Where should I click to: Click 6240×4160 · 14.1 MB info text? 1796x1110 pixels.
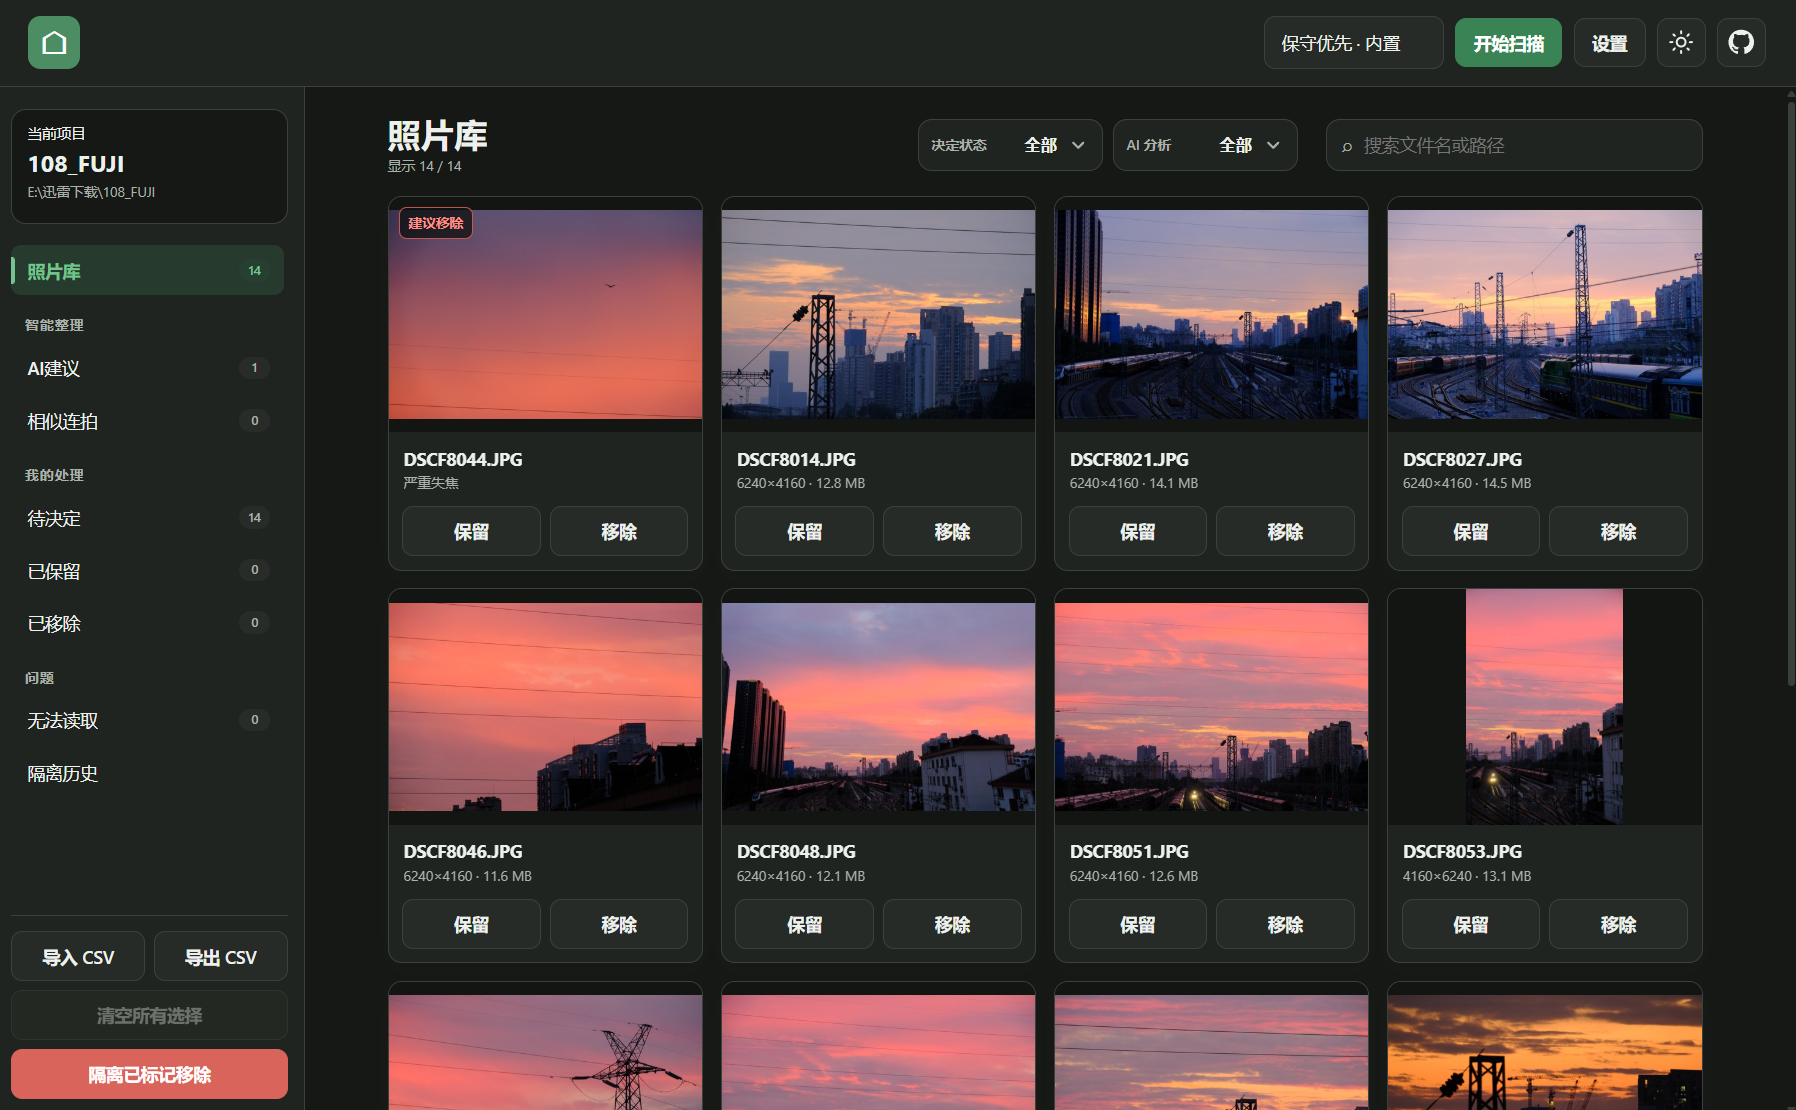[x=1134, y=483]
